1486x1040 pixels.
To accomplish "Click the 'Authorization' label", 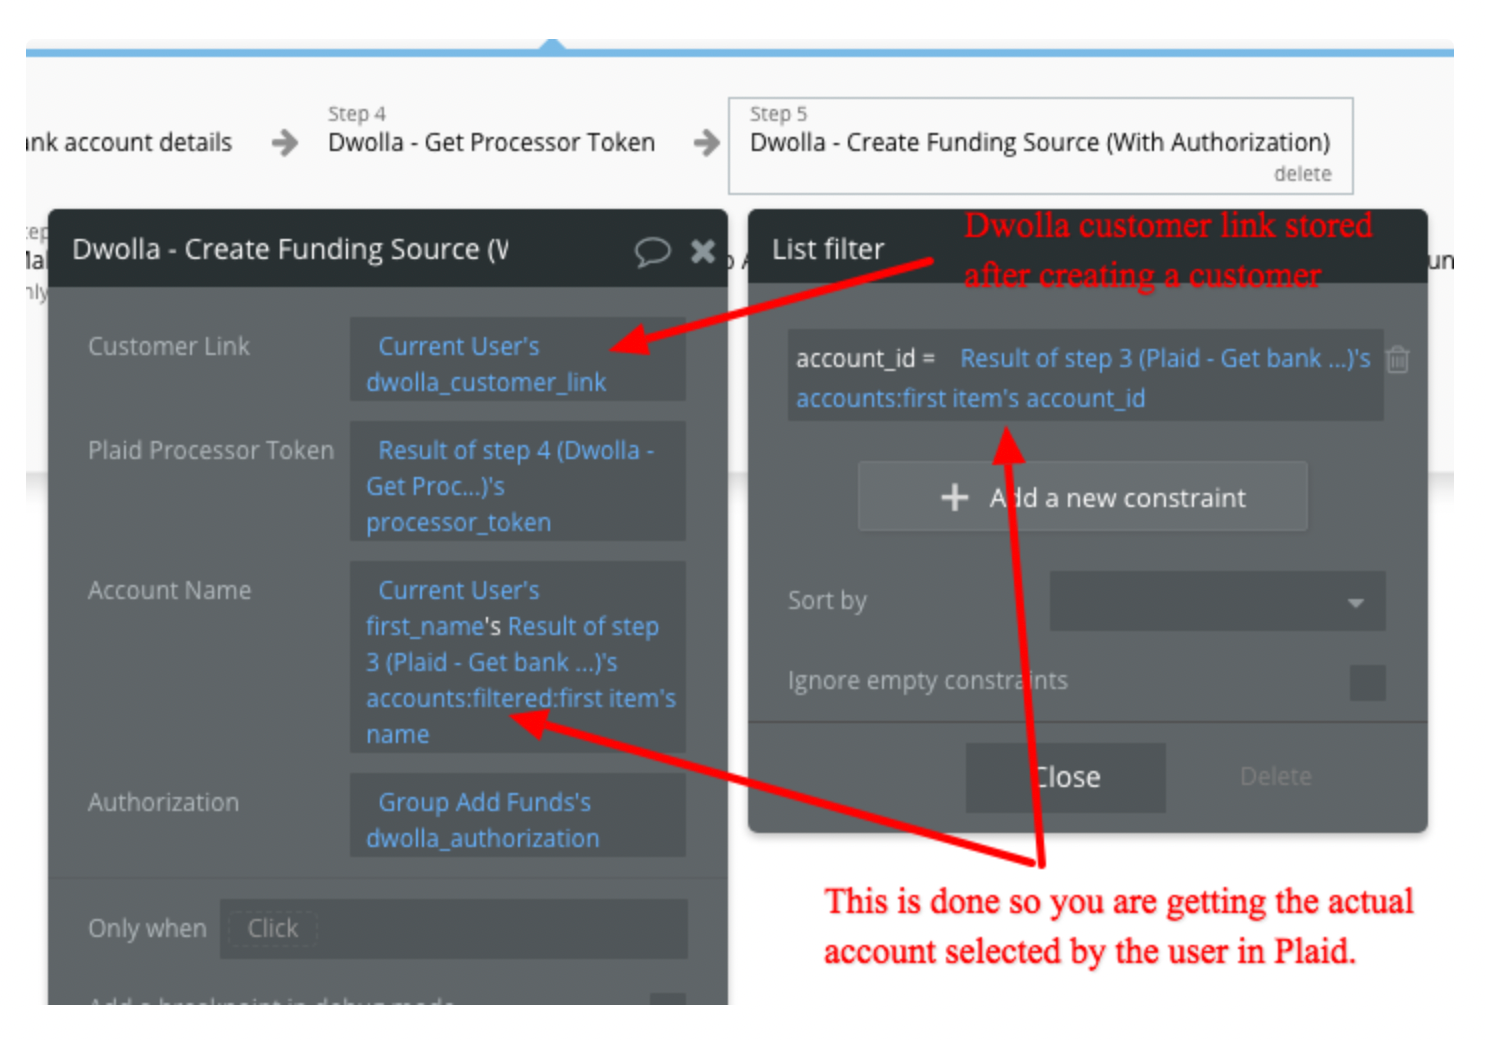I will click(x=164, y=803).
